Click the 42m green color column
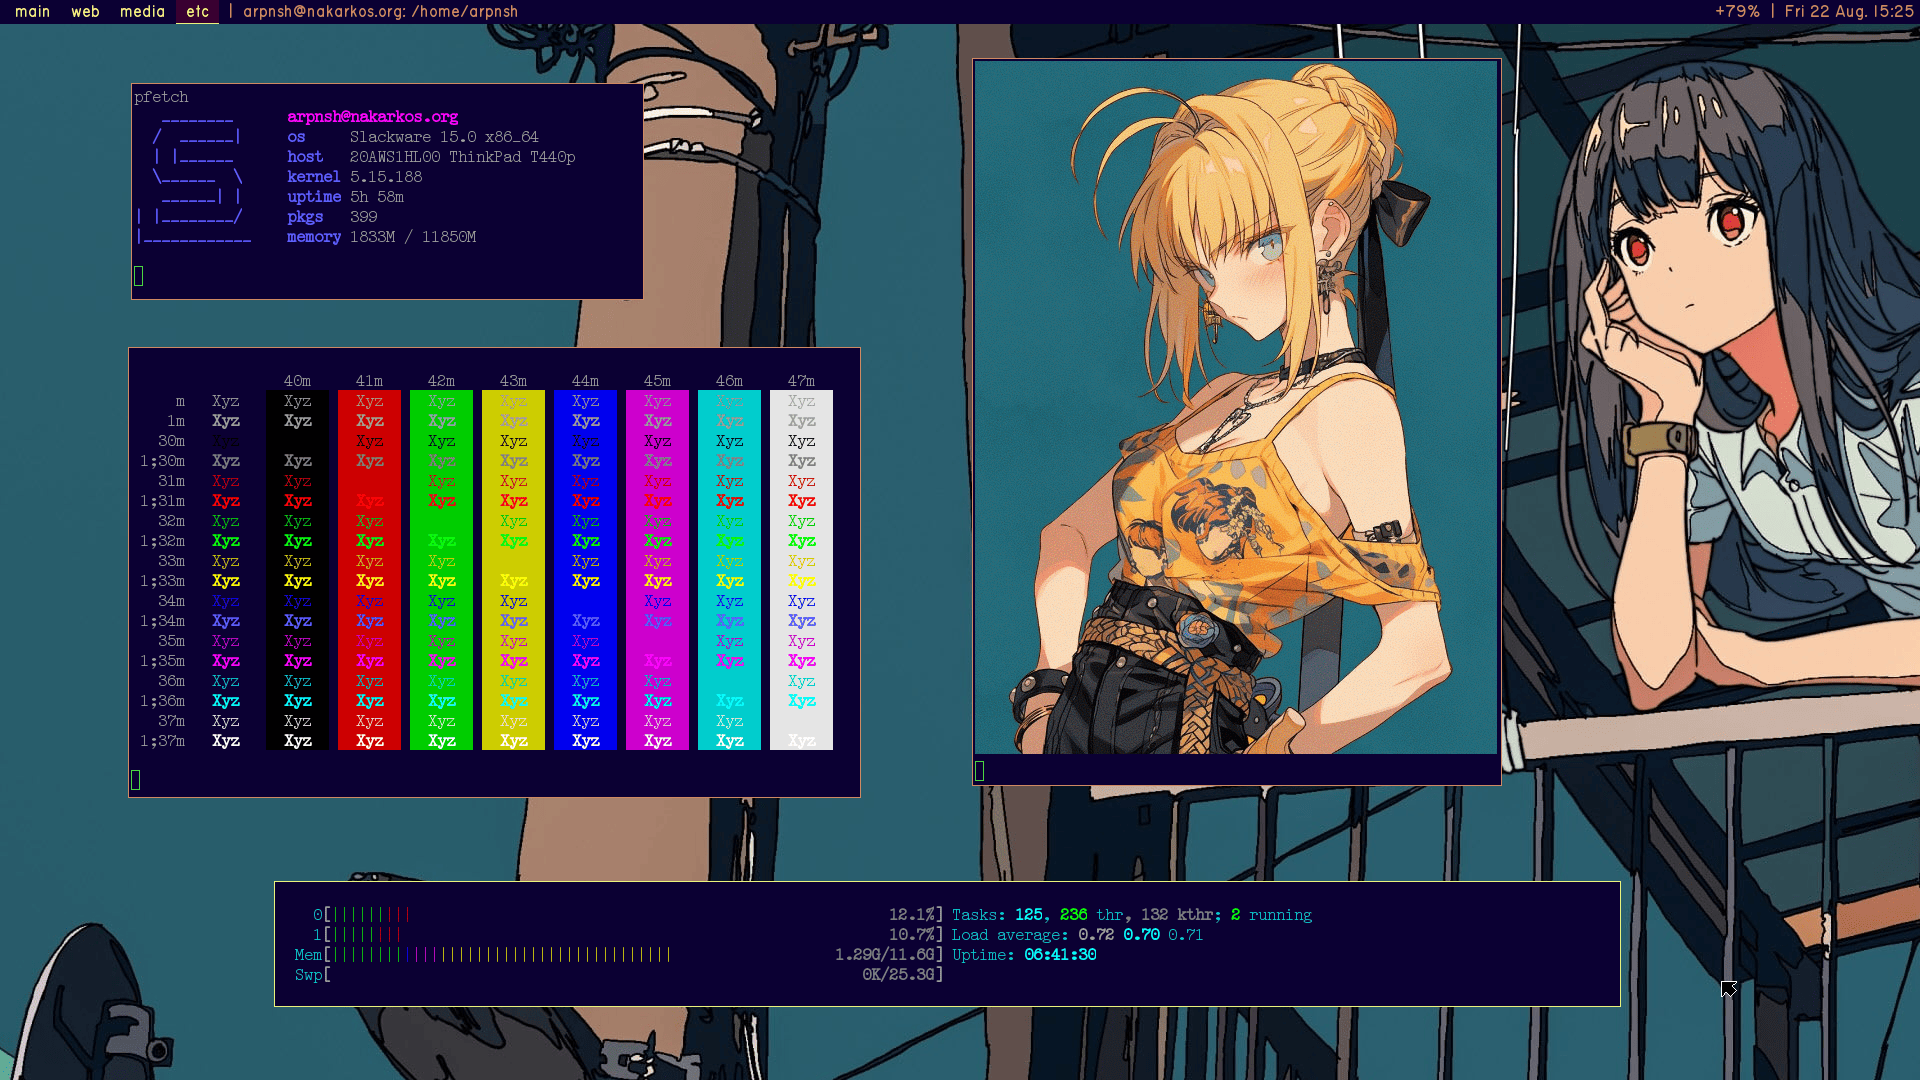Image resolution: width=1920 pixels, height=1080 pixels. click(x=441, y=570)
